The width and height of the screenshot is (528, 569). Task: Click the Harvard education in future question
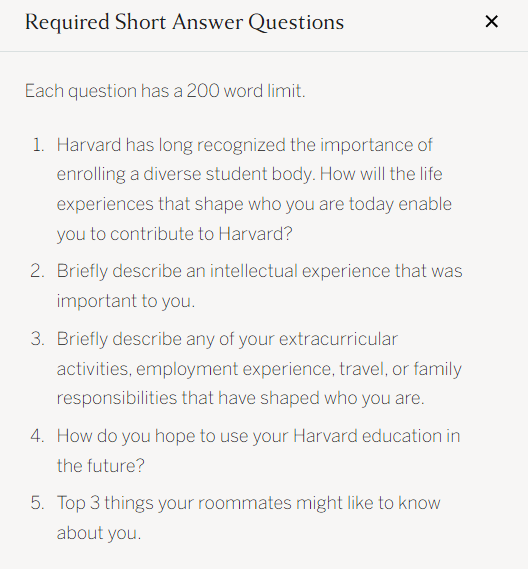pos(258,451)
